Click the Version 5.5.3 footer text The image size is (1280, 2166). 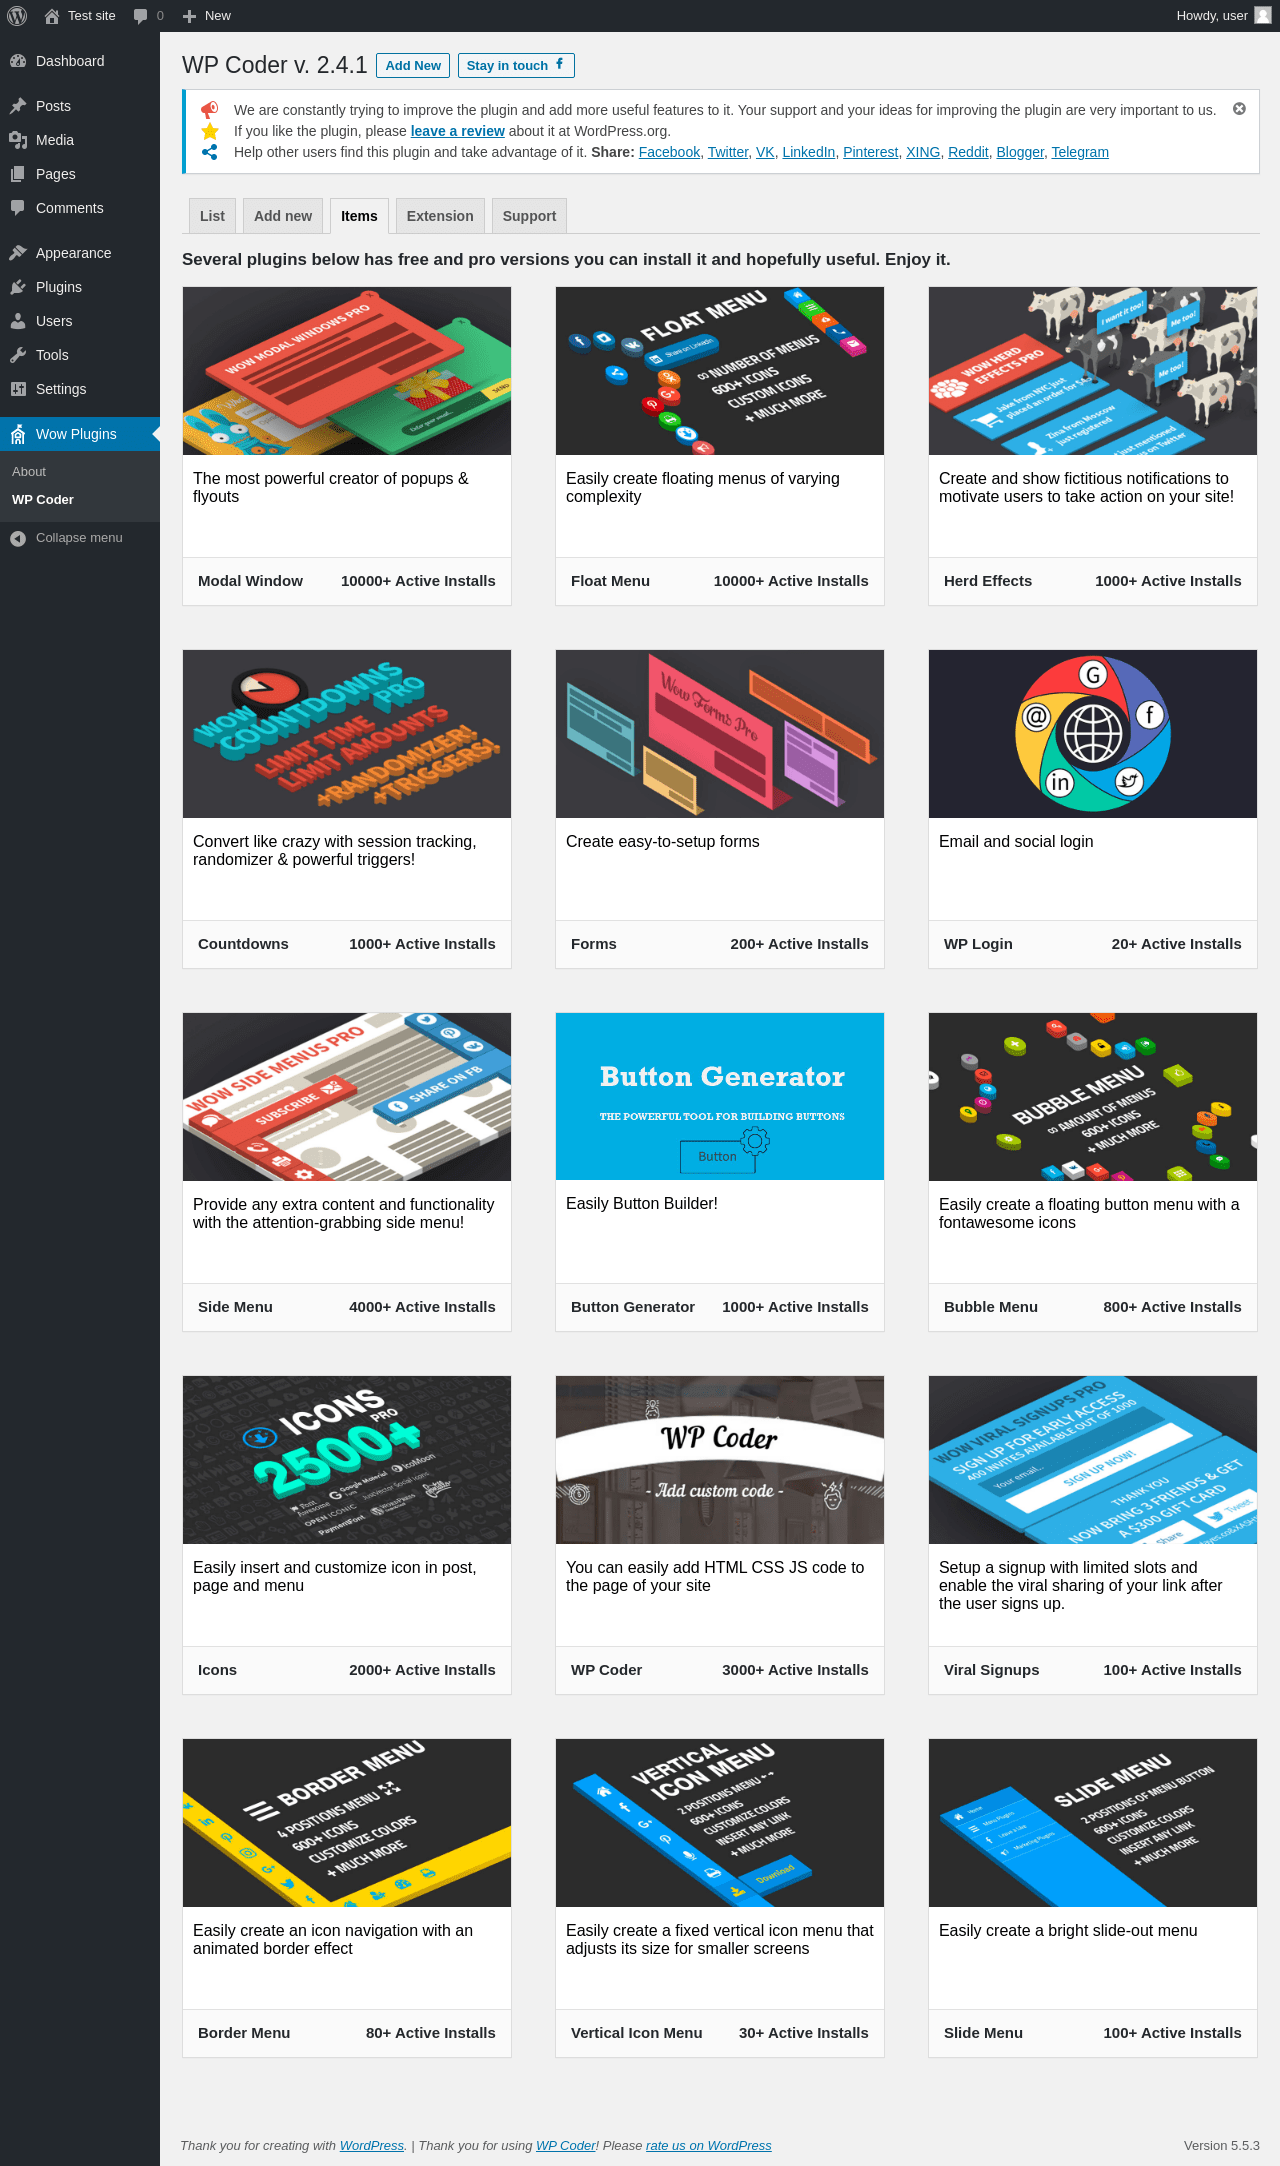click(1221, 2145)
